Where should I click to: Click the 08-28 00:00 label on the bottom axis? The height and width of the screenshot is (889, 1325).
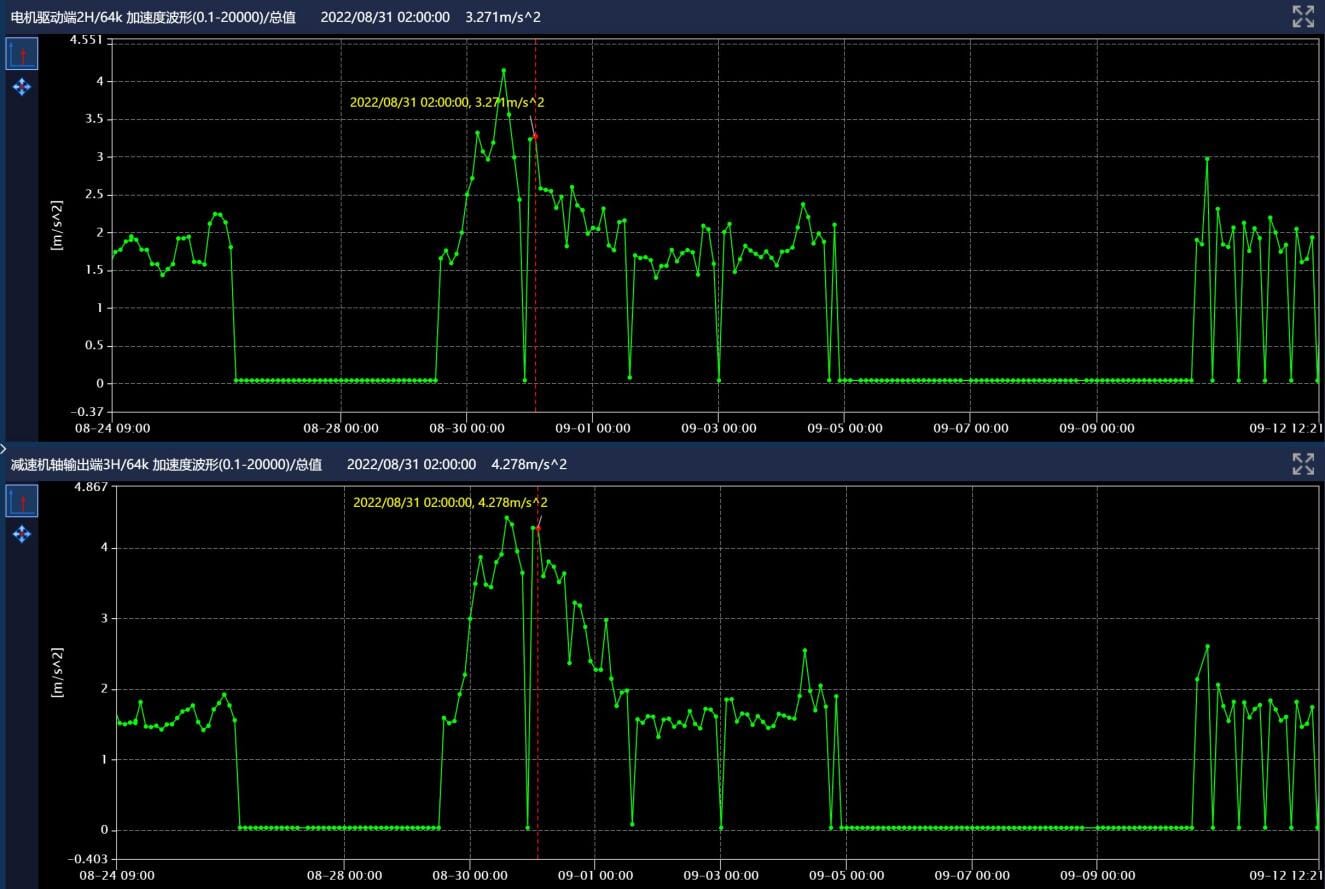[344, 875]
